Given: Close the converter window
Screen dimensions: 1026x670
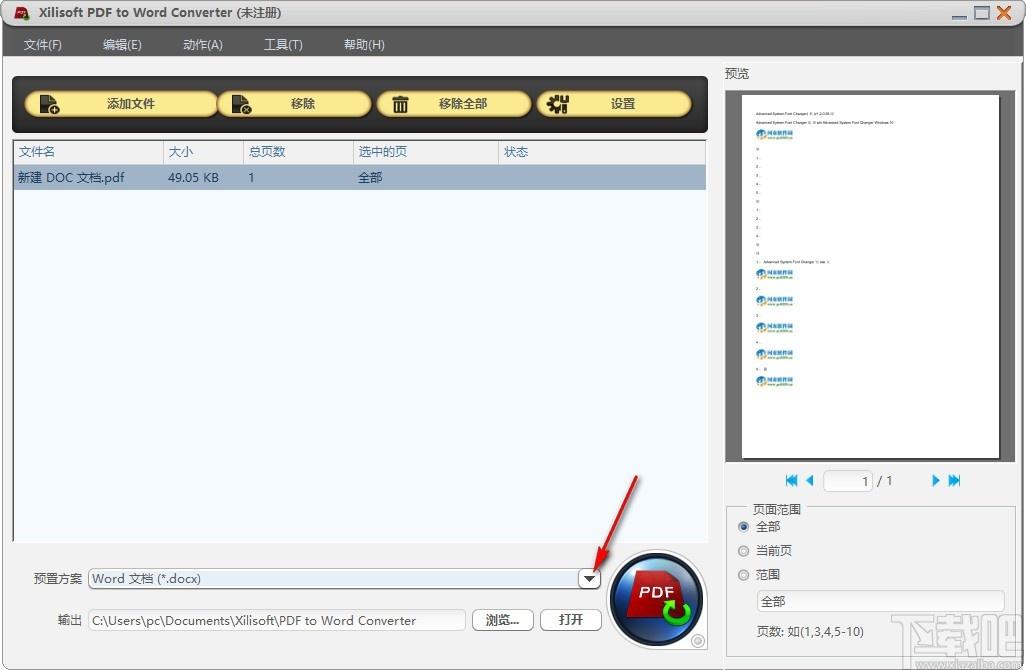Looking at the screenshot, I should point(1004,12).
